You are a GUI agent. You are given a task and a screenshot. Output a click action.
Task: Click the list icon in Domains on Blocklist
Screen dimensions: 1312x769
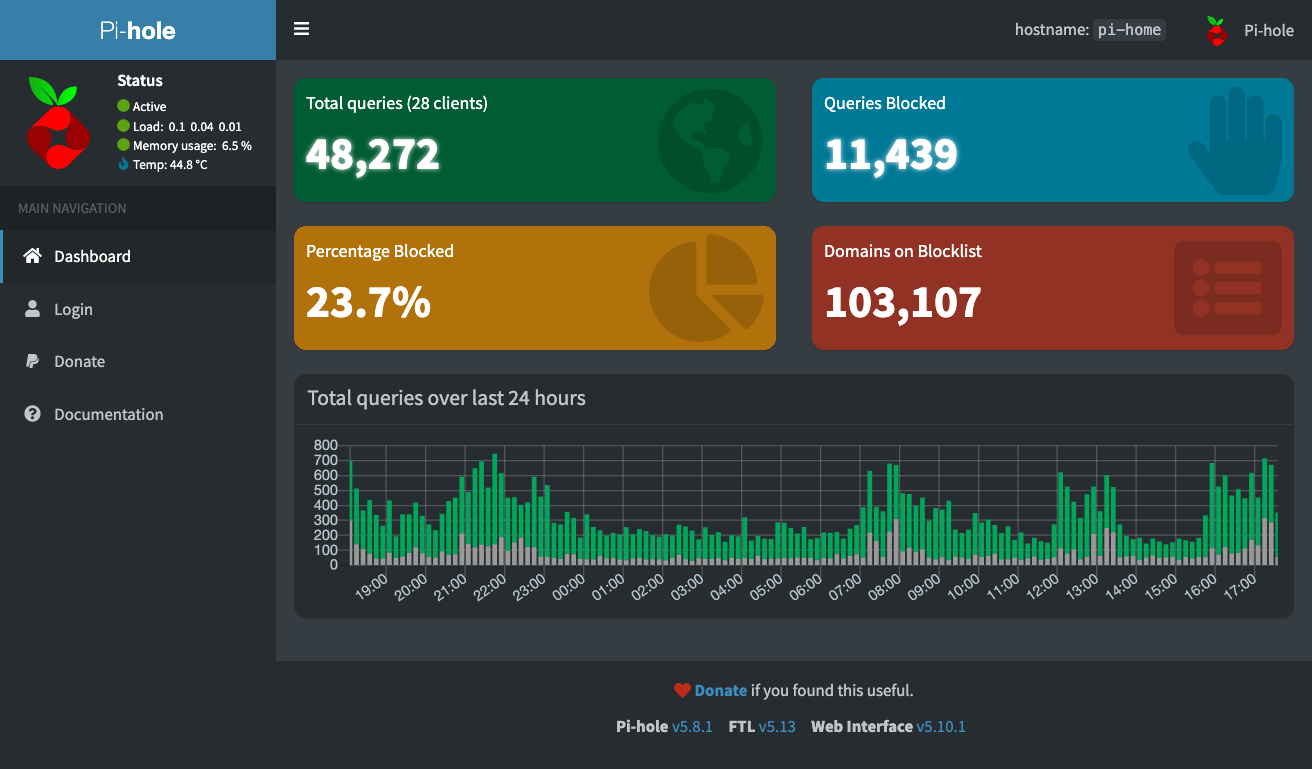1228,288
